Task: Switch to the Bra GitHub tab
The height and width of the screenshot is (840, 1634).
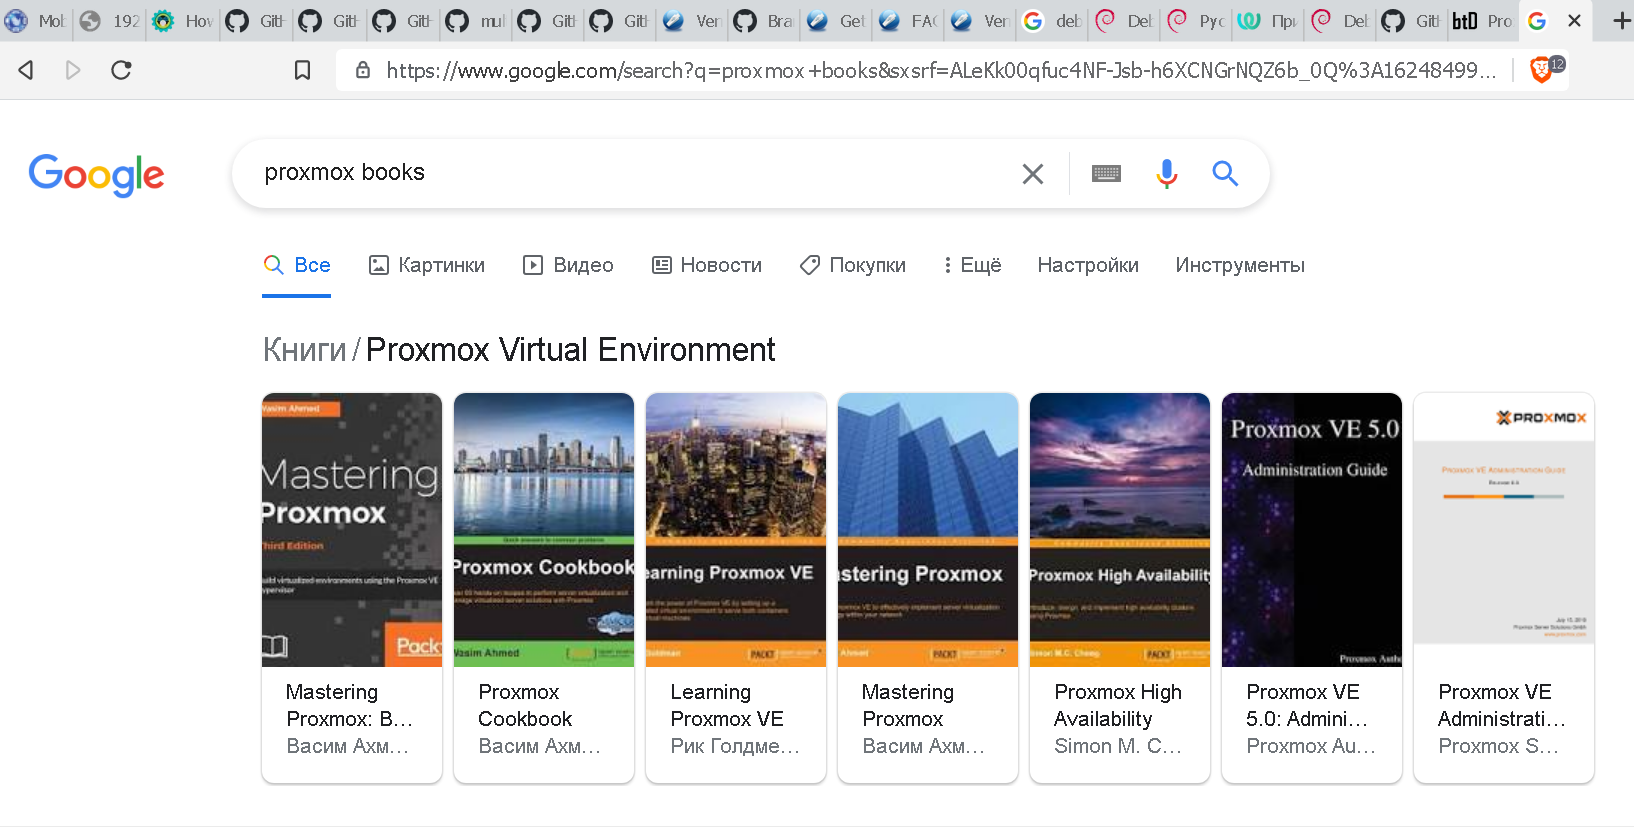Action: click(x=764, y=20)
